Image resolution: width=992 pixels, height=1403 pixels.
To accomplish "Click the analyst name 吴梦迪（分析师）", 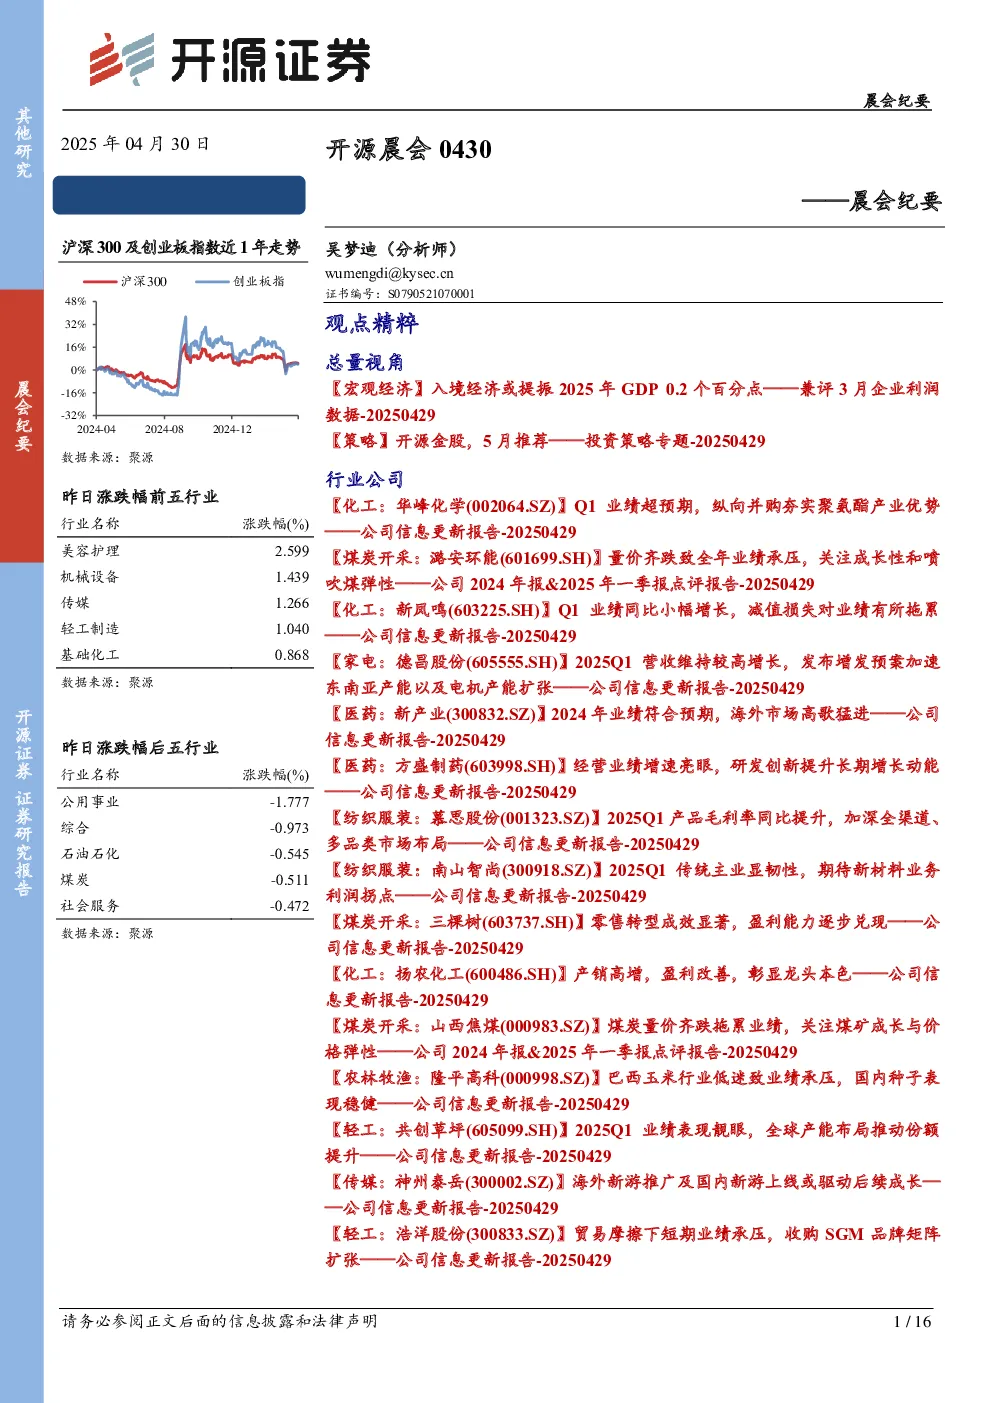I will click(x=392, y=249).
